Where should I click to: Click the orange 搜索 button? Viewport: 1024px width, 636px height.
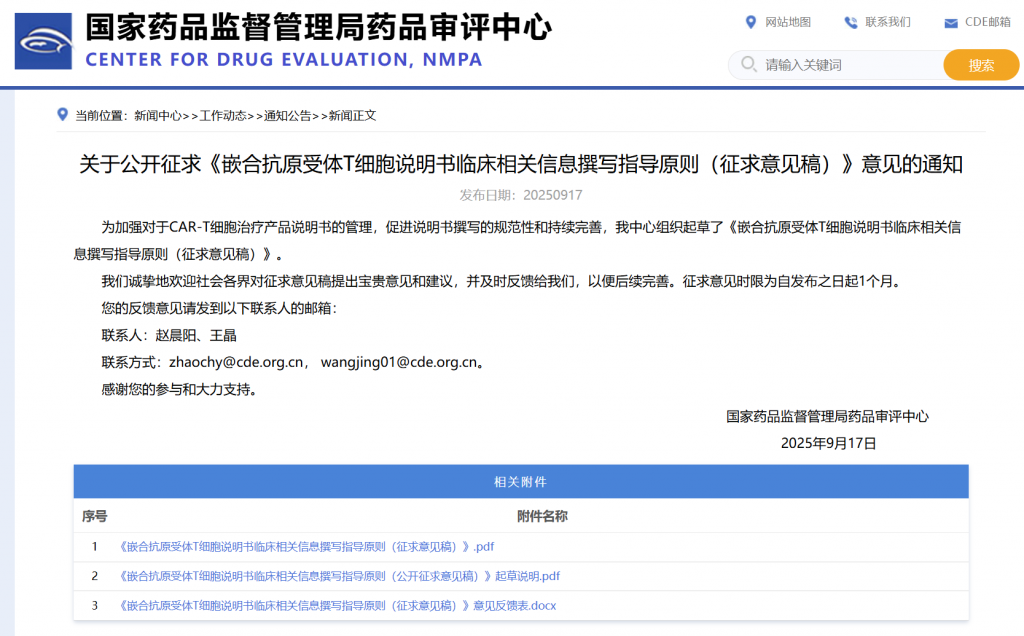[981, 65]
